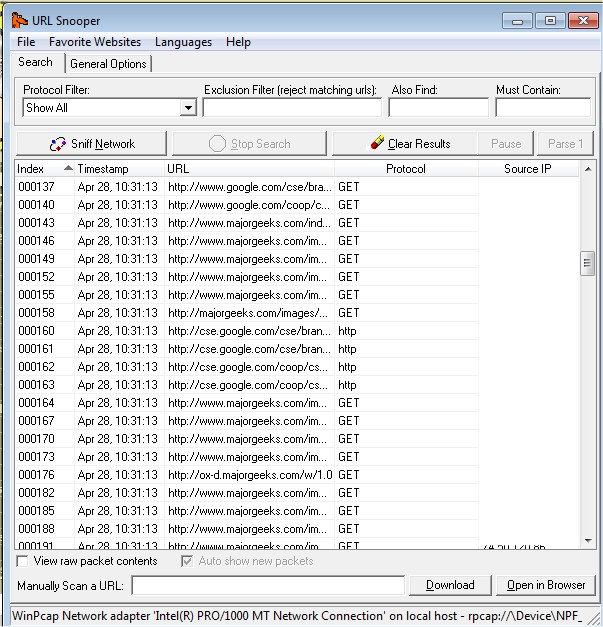Click the Also Find input field
603x627 pixels.
[438, 108]
